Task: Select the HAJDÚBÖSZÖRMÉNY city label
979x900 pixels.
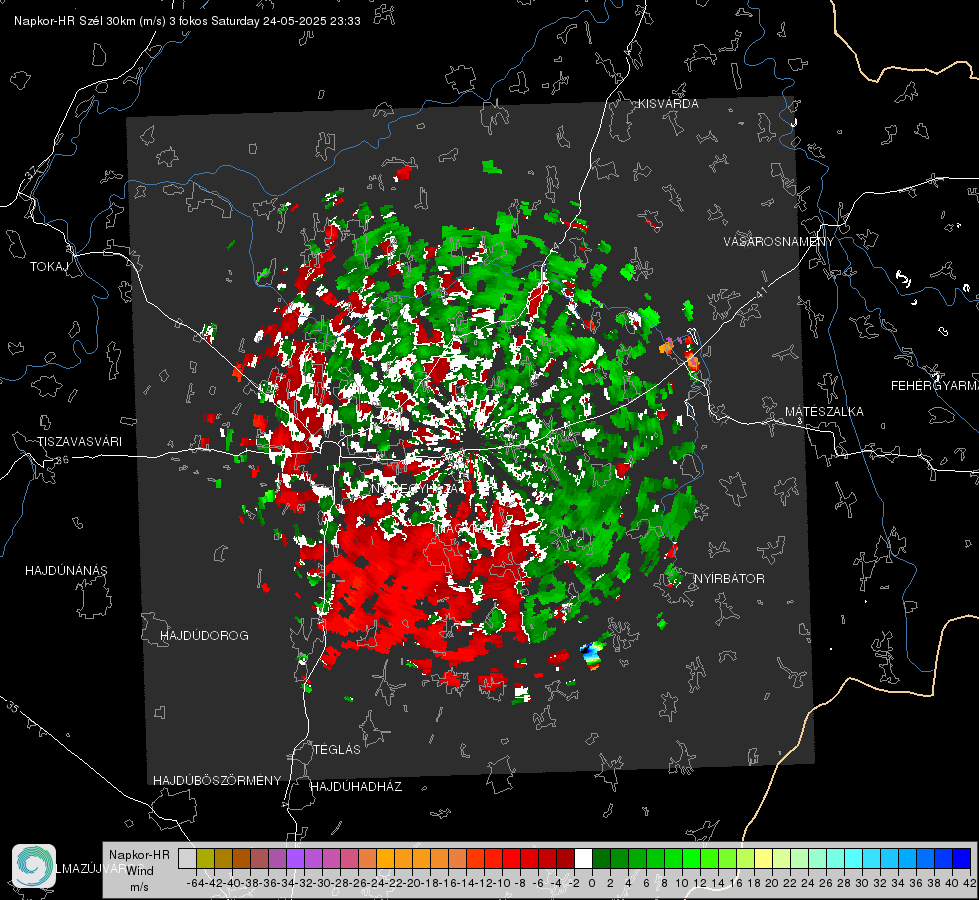Action: pyautogui.click(x=217, y=781)
